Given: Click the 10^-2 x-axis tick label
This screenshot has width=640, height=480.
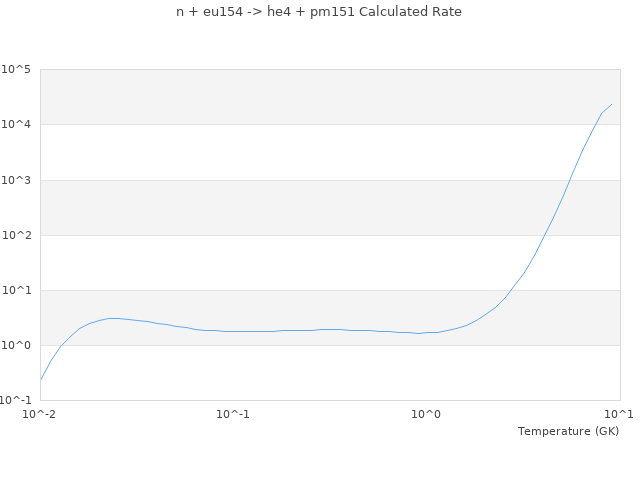Looking at the screenshot, I should [x=40, y=414].
